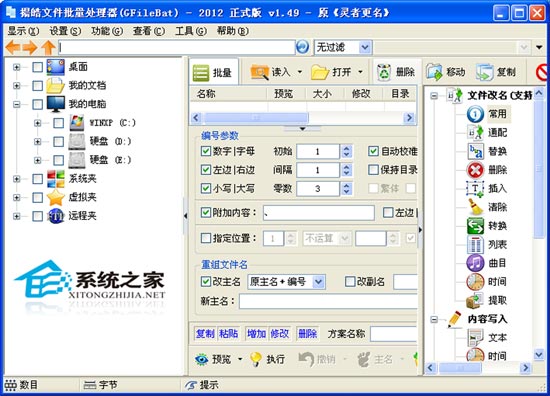The width and height of the screenshot is (550, 396).
Task: Click the 打开 open folder icon
Action: [320, 72]
